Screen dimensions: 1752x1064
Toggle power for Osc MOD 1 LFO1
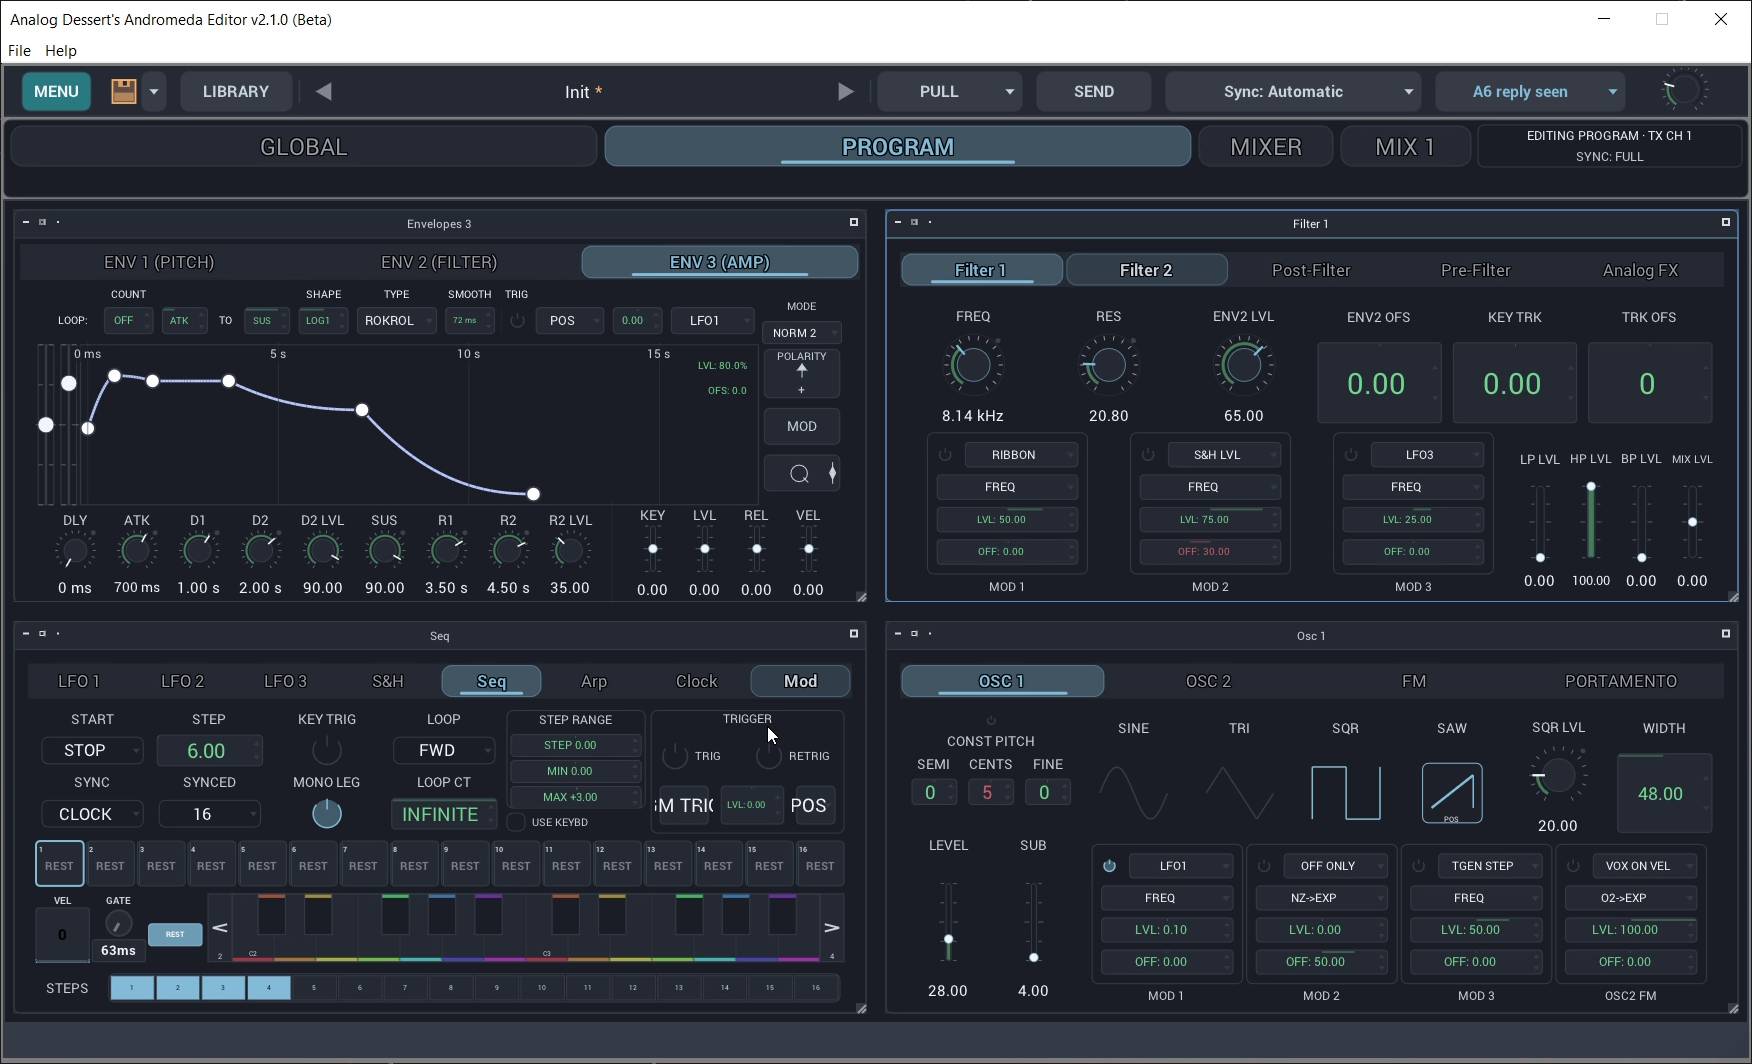point(1109,866)
